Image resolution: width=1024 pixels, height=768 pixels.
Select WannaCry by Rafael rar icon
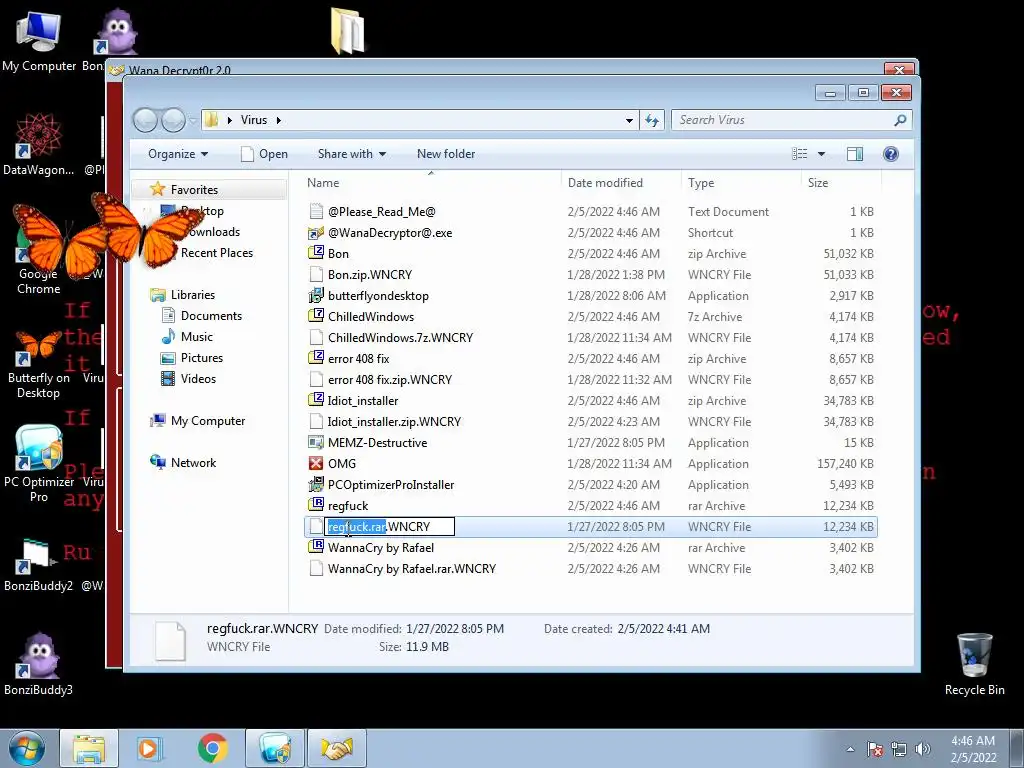[x=316, y=547]
